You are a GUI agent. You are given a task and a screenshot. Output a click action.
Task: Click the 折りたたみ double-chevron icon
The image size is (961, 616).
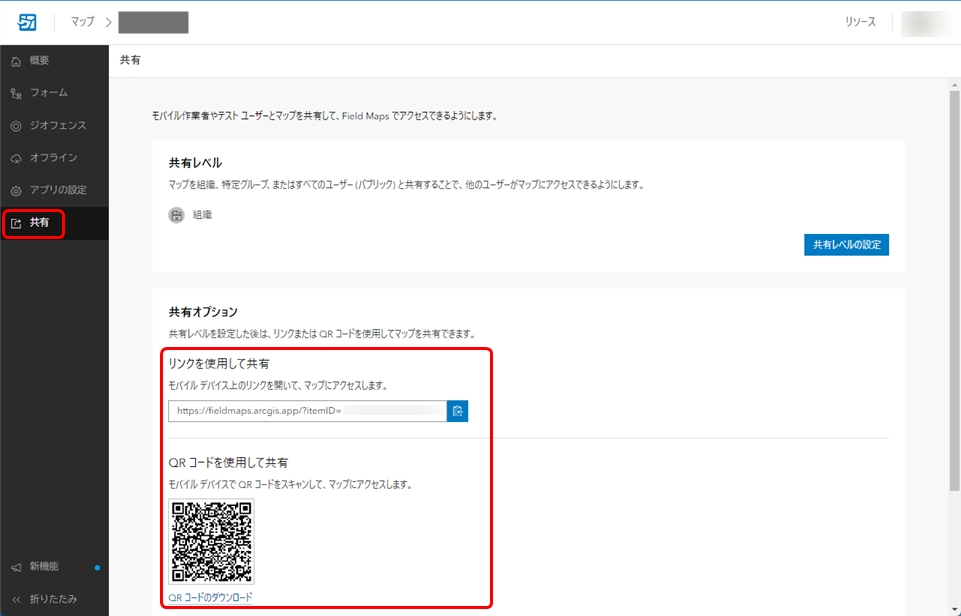tap(16, 600)
